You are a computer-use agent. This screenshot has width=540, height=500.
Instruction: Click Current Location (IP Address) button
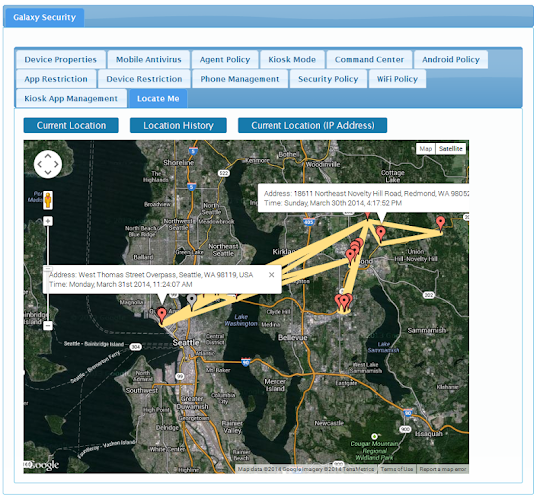pyautogui.click(x=313, y=126)
